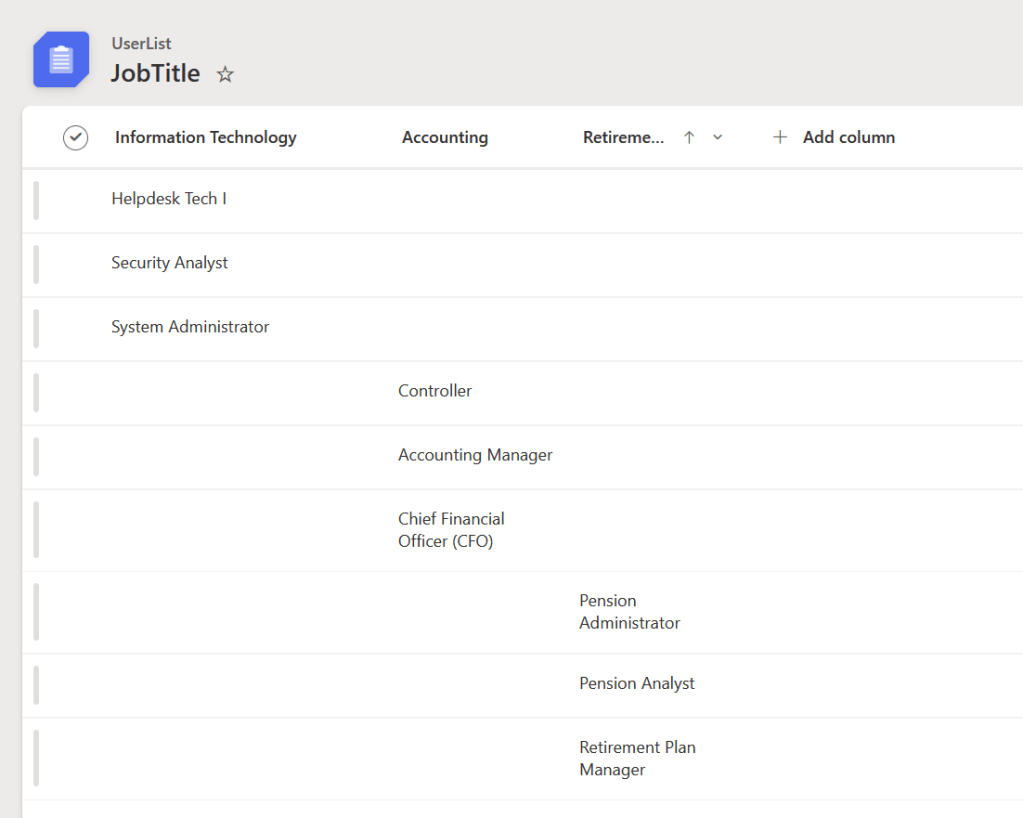Open the UserList breadcrumb link

(x=141, y=43)
